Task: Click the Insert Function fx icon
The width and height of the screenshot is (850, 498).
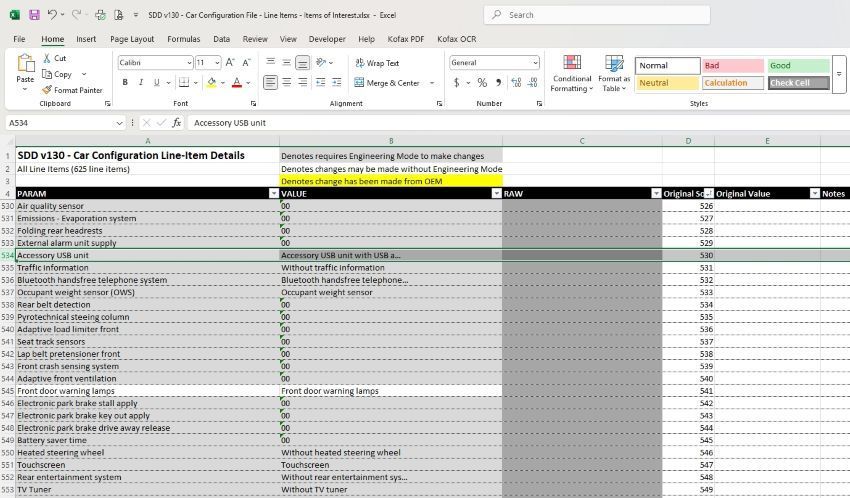Action: 177,123
